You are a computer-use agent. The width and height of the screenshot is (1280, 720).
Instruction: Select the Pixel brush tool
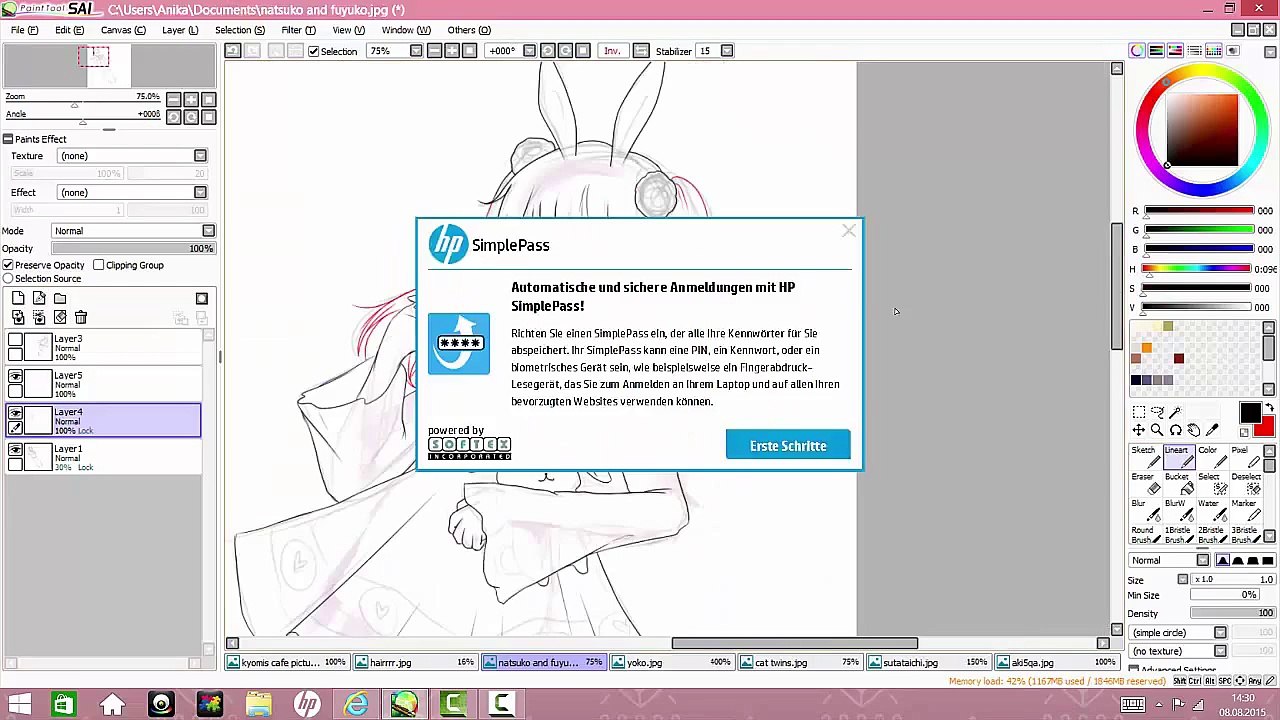click(x=1244, y=457)
